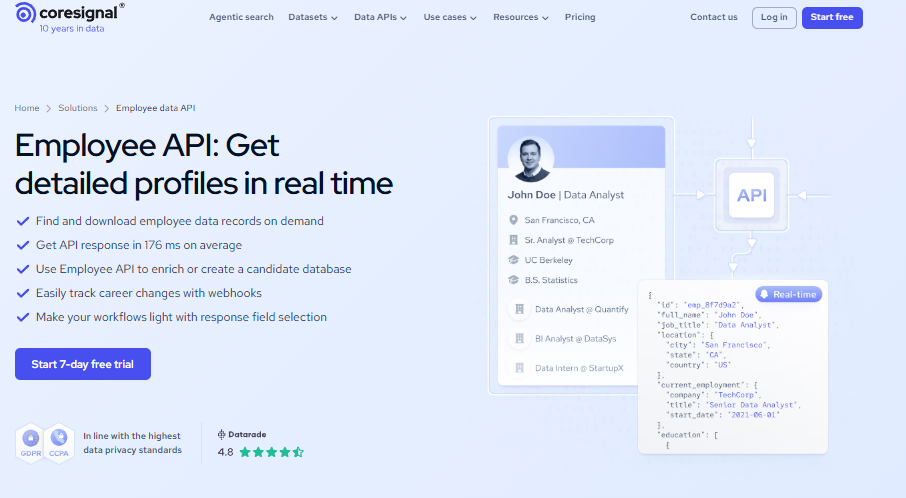Expand the Datasets dropdown menu

click(x=313, y=17)
